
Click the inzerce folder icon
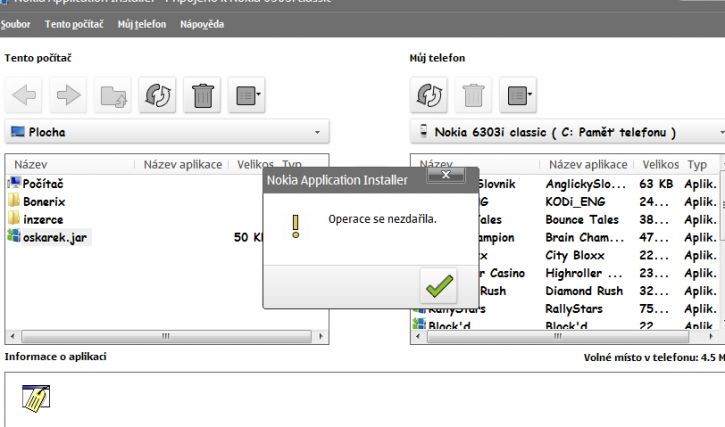pos(14,218)
